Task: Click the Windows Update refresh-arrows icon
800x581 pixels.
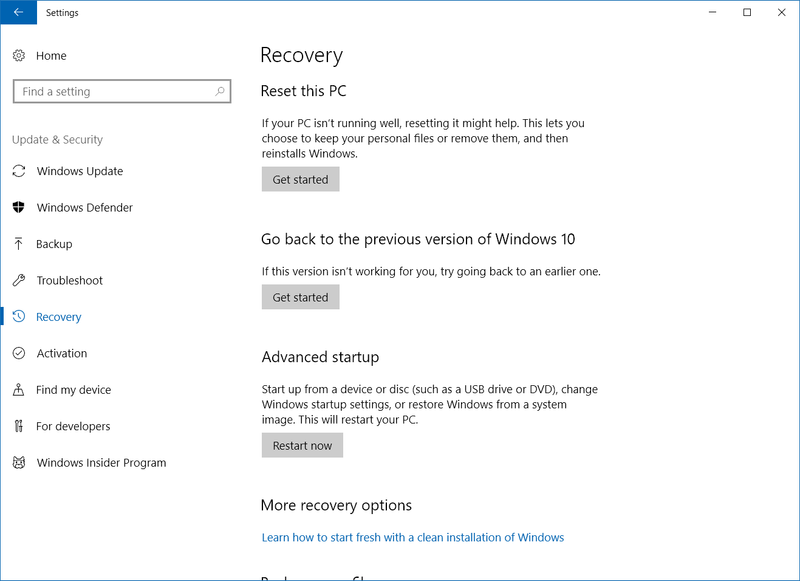Action: point(19,171)
